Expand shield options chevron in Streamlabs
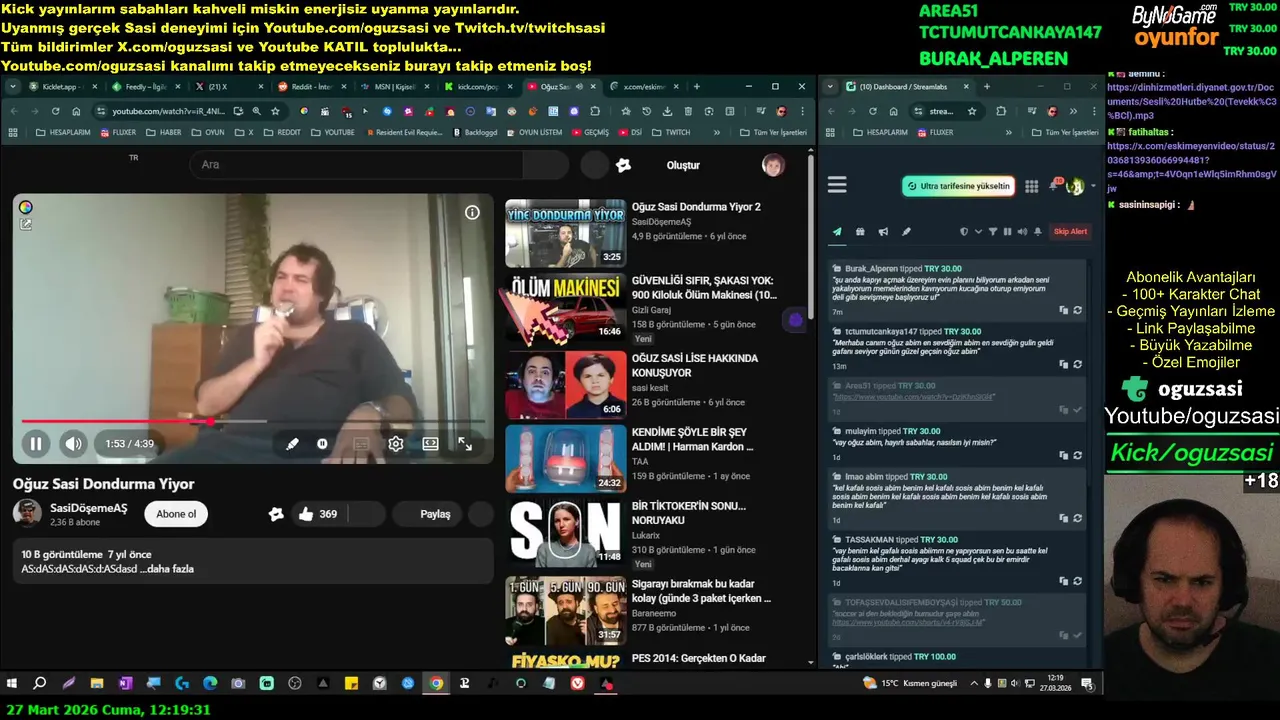Screen dimensions: 1280x720 [977, 232]
